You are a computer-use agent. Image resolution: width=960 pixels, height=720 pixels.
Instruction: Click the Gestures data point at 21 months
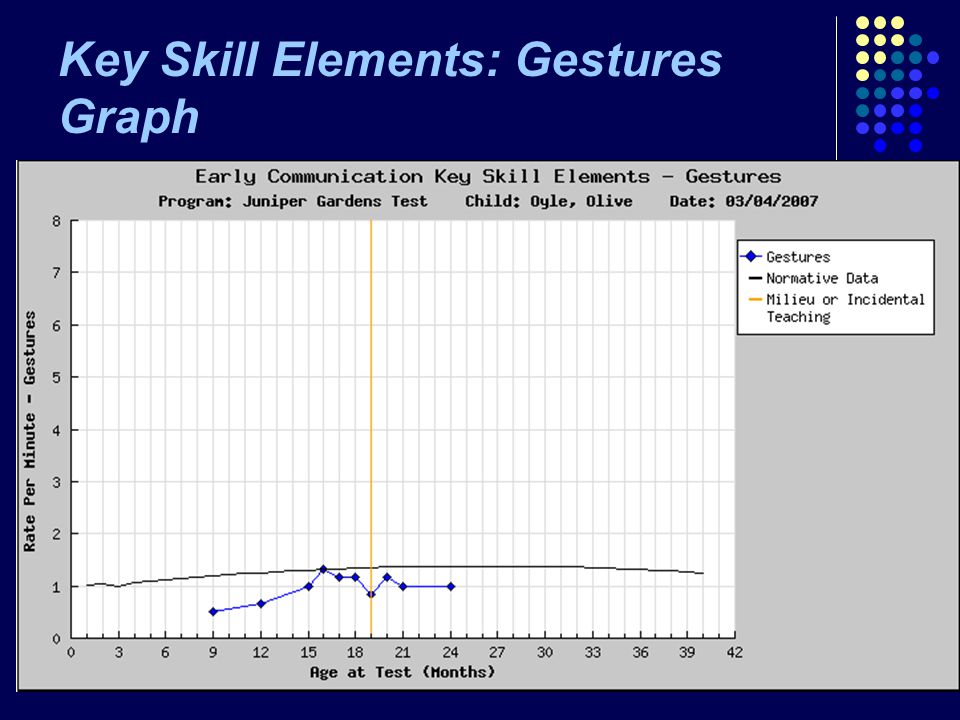[403, 587]
